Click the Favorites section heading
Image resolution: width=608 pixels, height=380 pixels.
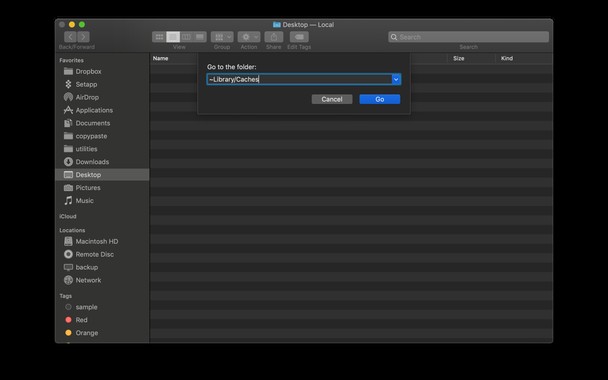click(71, 60)
